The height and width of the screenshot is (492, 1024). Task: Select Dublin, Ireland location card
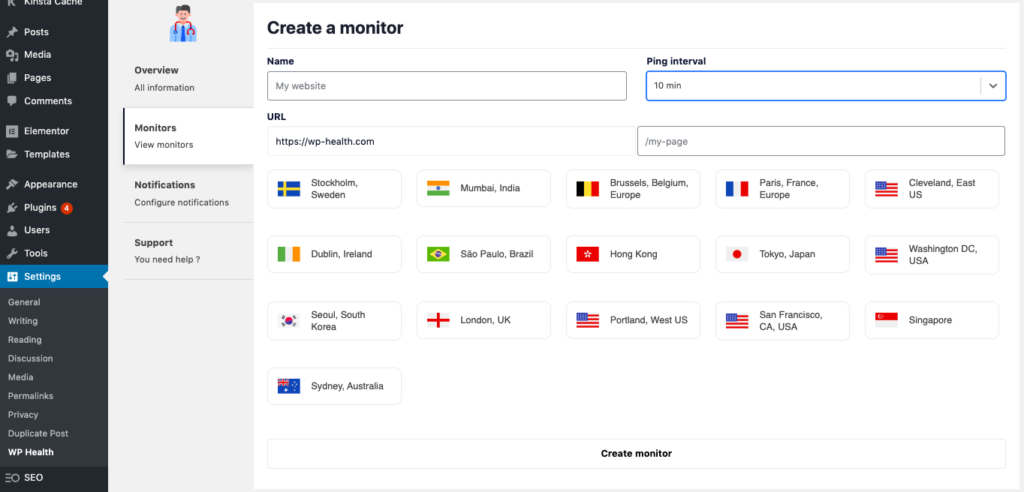(x=334, y=255)
